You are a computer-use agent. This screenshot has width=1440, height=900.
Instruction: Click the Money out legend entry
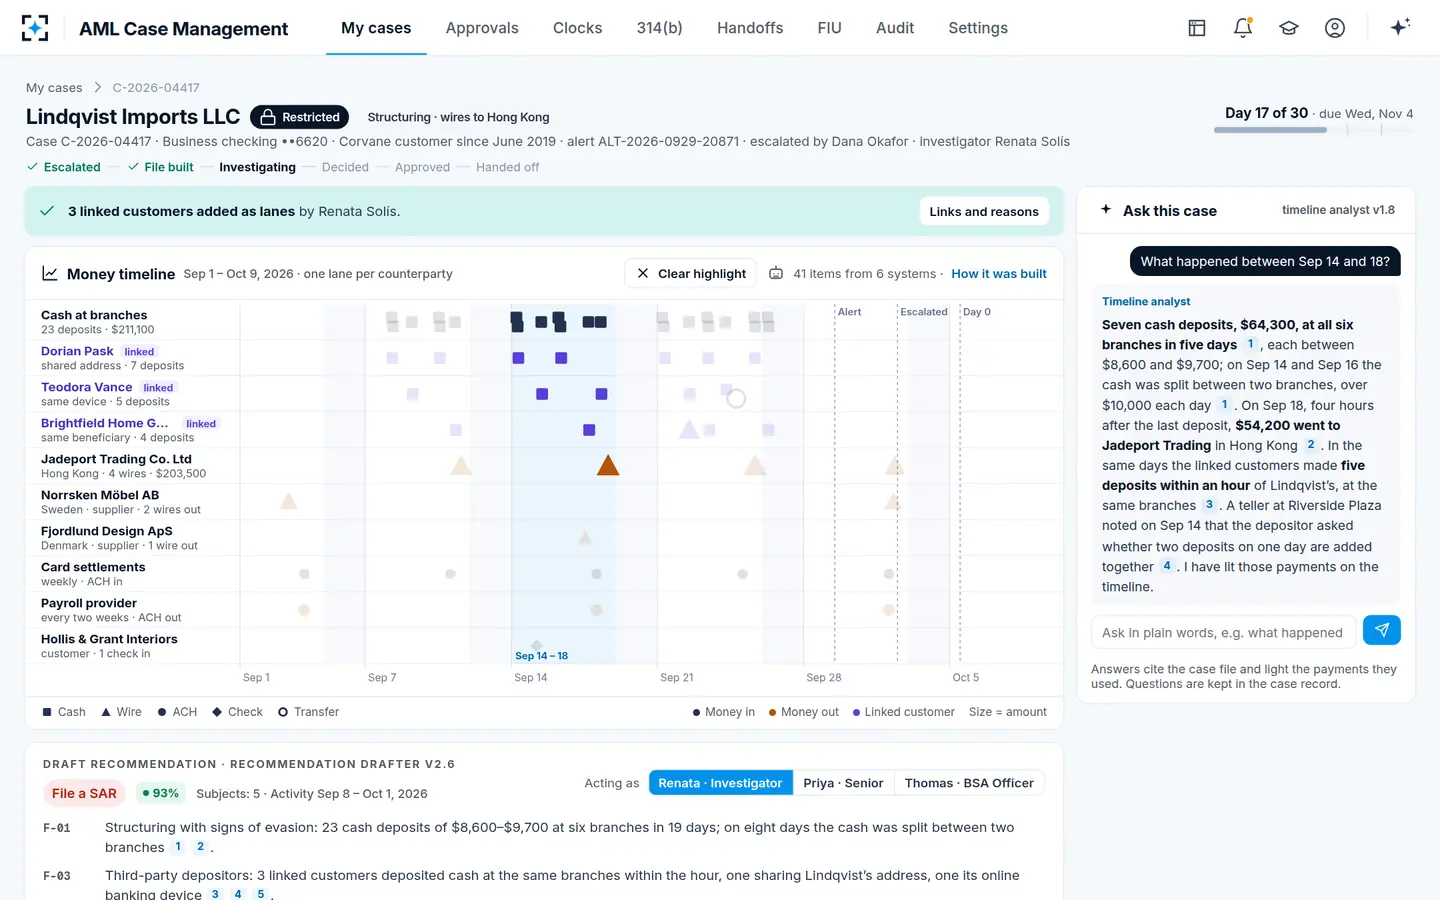803,712
